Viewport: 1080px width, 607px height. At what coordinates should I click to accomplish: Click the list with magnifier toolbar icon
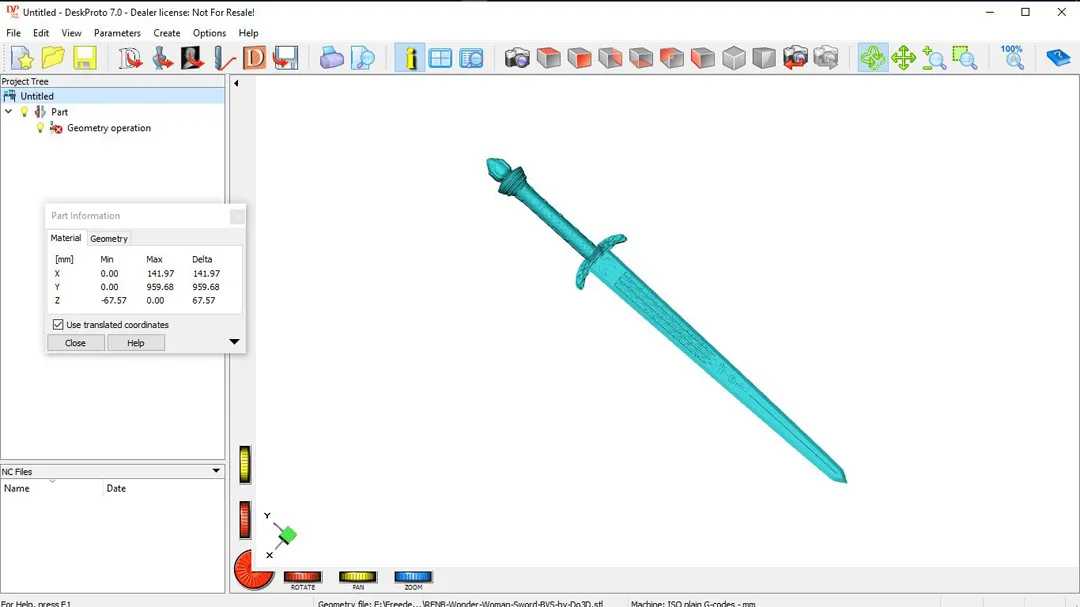(471, 58)
